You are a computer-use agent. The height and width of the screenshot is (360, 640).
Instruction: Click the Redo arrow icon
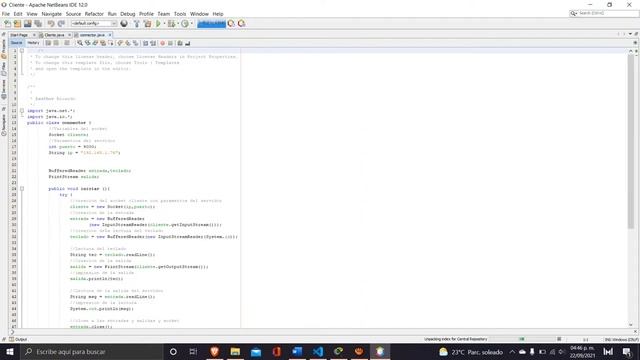(61, 24)
